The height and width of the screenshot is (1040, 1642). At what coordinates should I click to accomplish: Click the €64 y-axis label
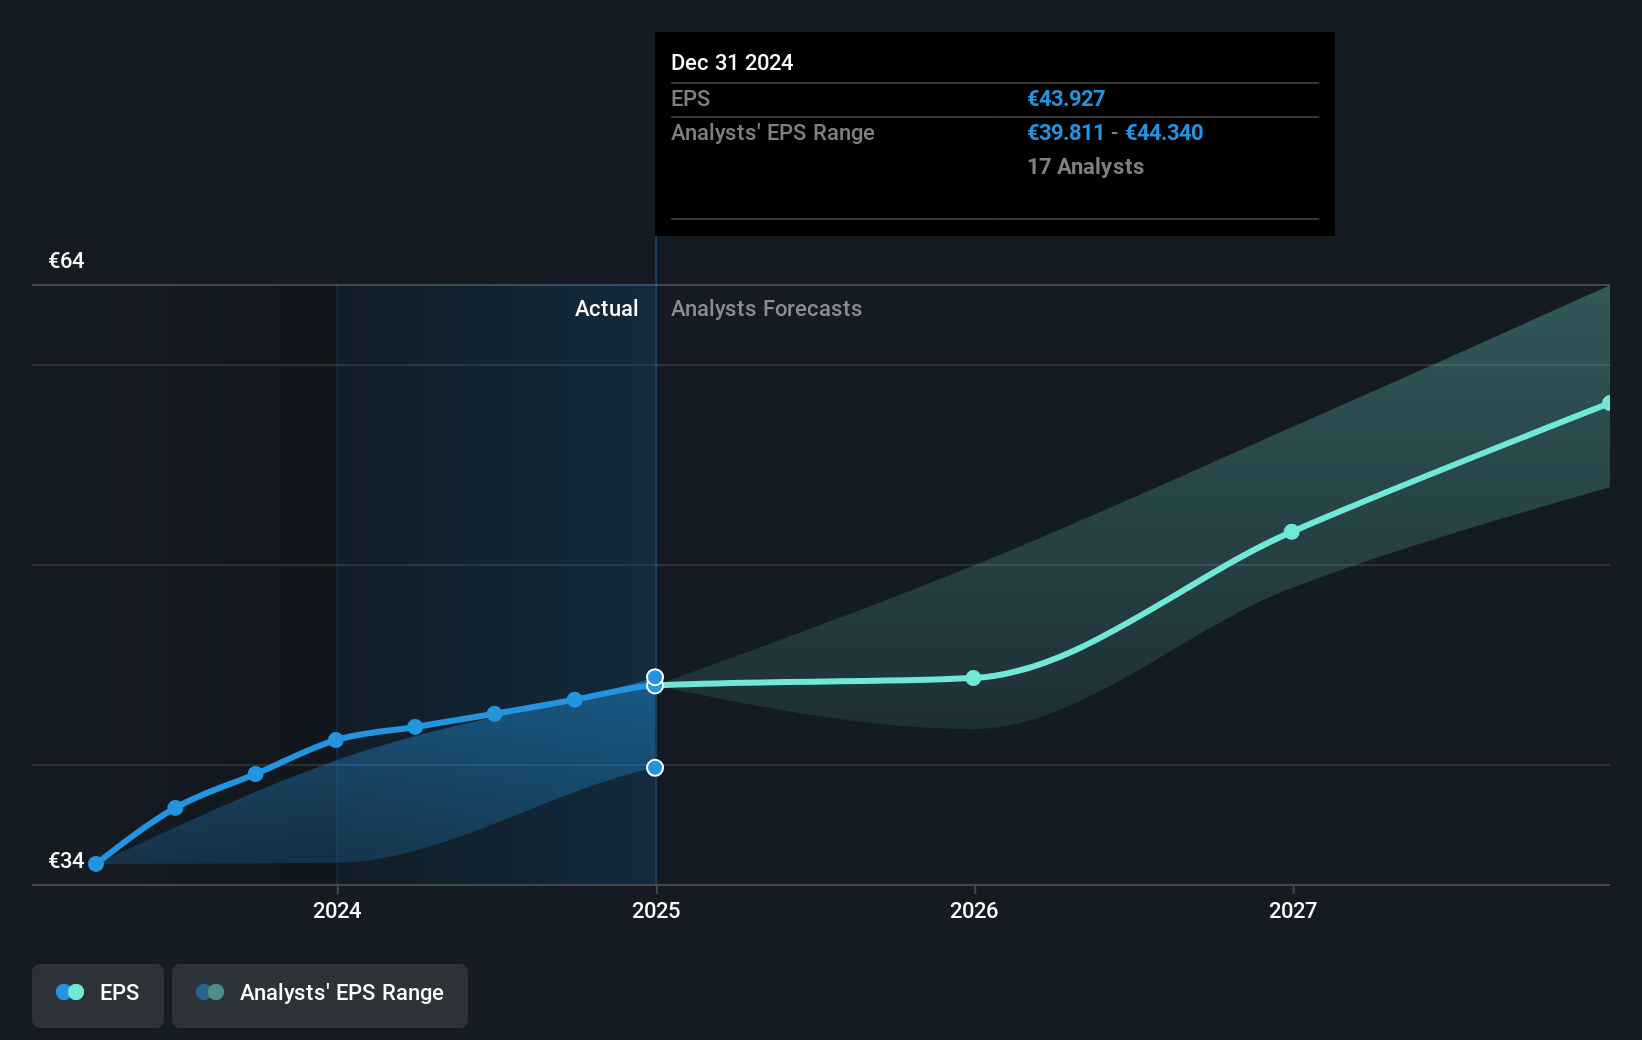(x=67, y=261)
